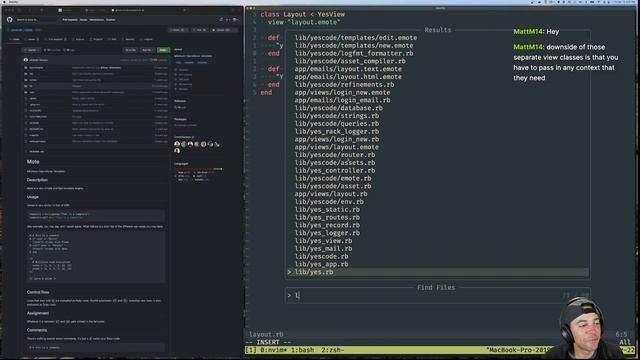This screenshot has height=360, width=640.
Task: Open the Add file dropdown
Action: [147, 50]
